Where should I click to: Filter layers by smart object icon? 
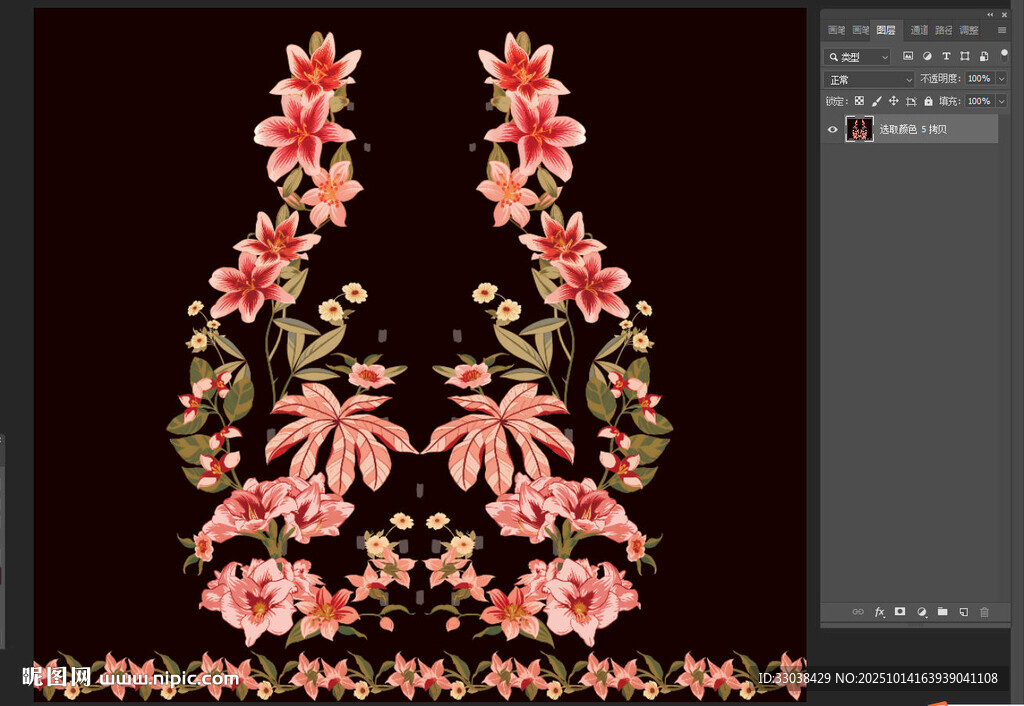pos(984,56)
